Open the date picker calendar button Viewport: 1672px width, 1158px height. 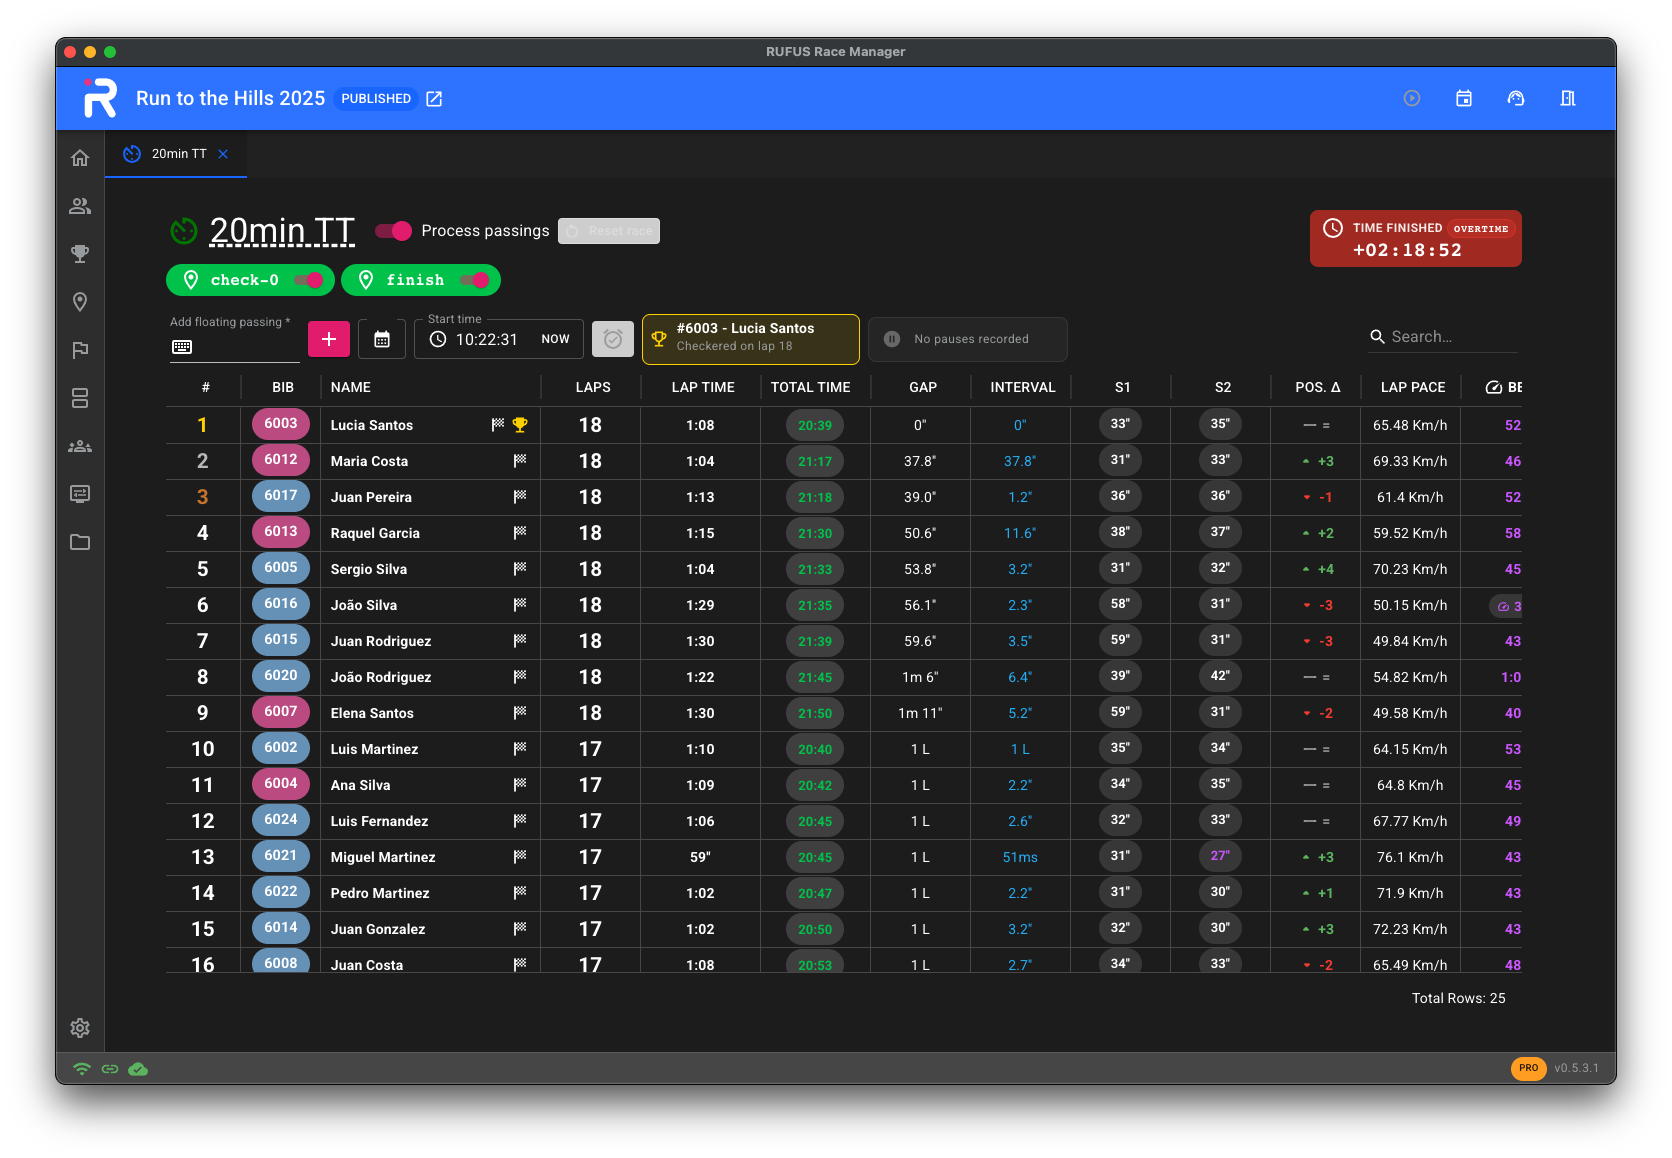coord(382,339)
